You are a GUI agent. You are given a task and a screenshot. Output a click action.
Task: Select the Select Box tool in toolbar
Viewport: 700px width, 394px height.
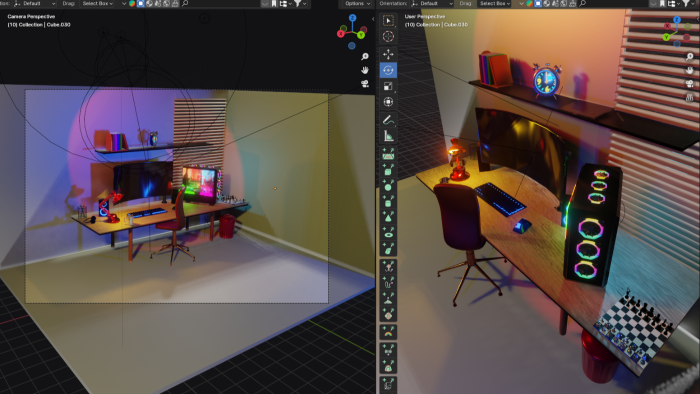pyautogui.click(x=388, y=21)
